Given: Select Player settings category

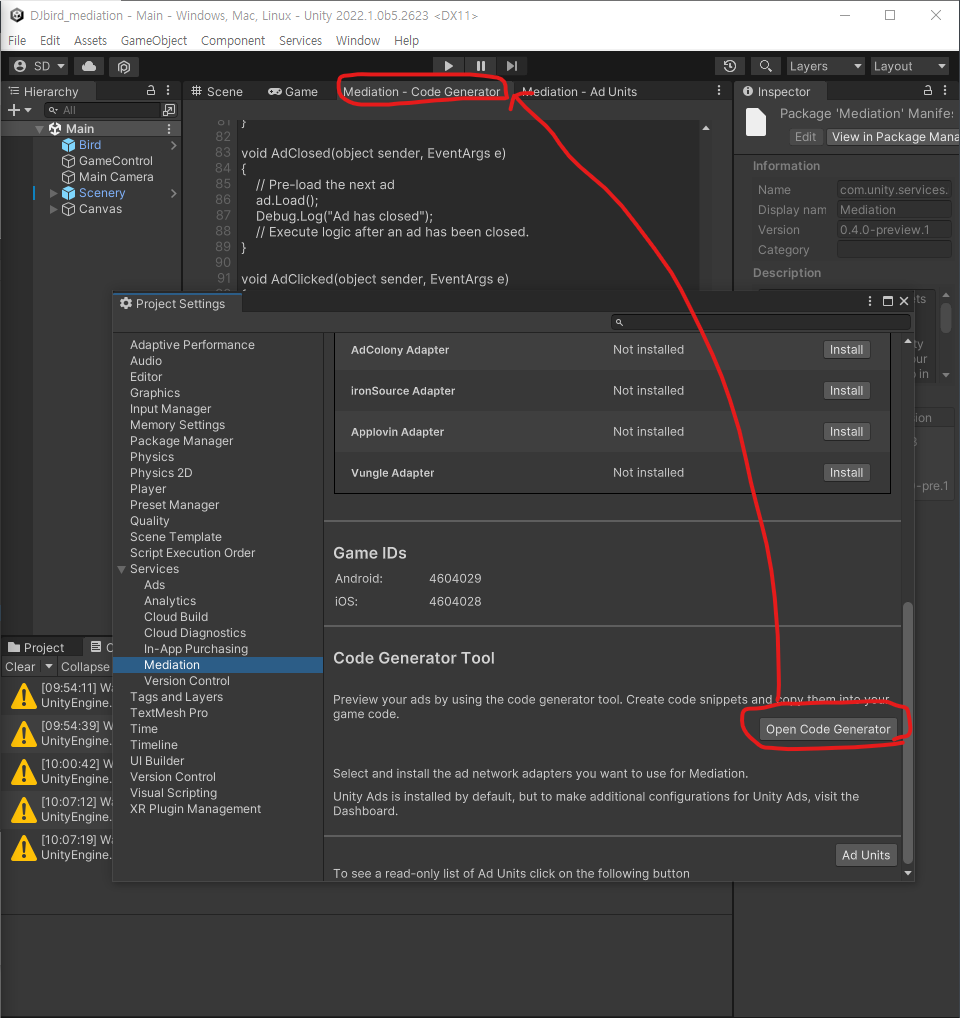Looking at the screenshot, I should click(148, 489).
